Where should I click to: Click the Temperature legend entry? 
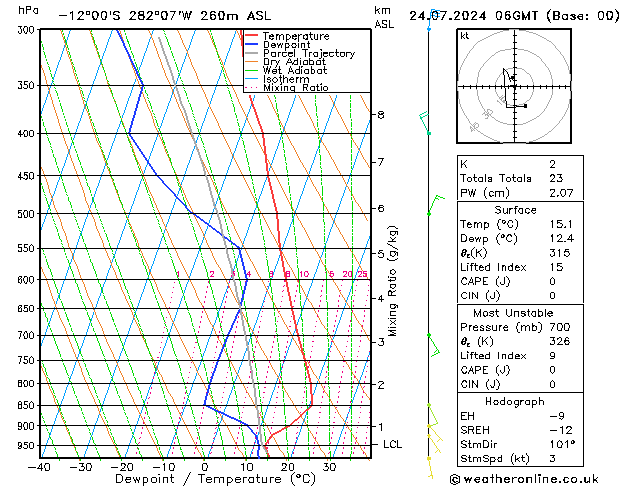[x=287, y=36]
